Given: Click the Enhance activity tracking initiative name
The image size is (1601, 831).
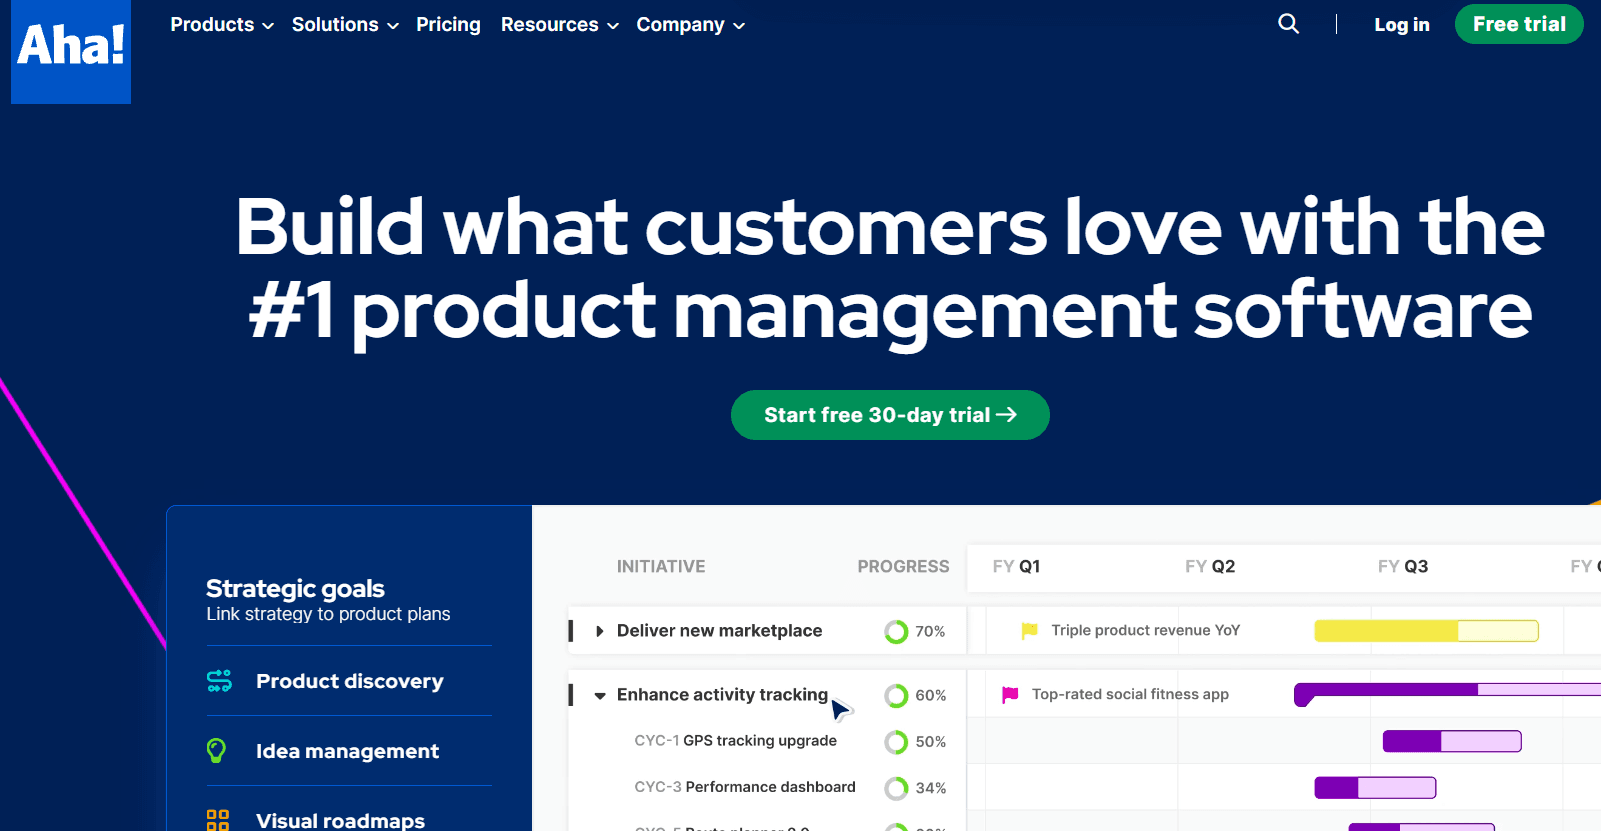Looking at the screenshot, I should (722, 695).
